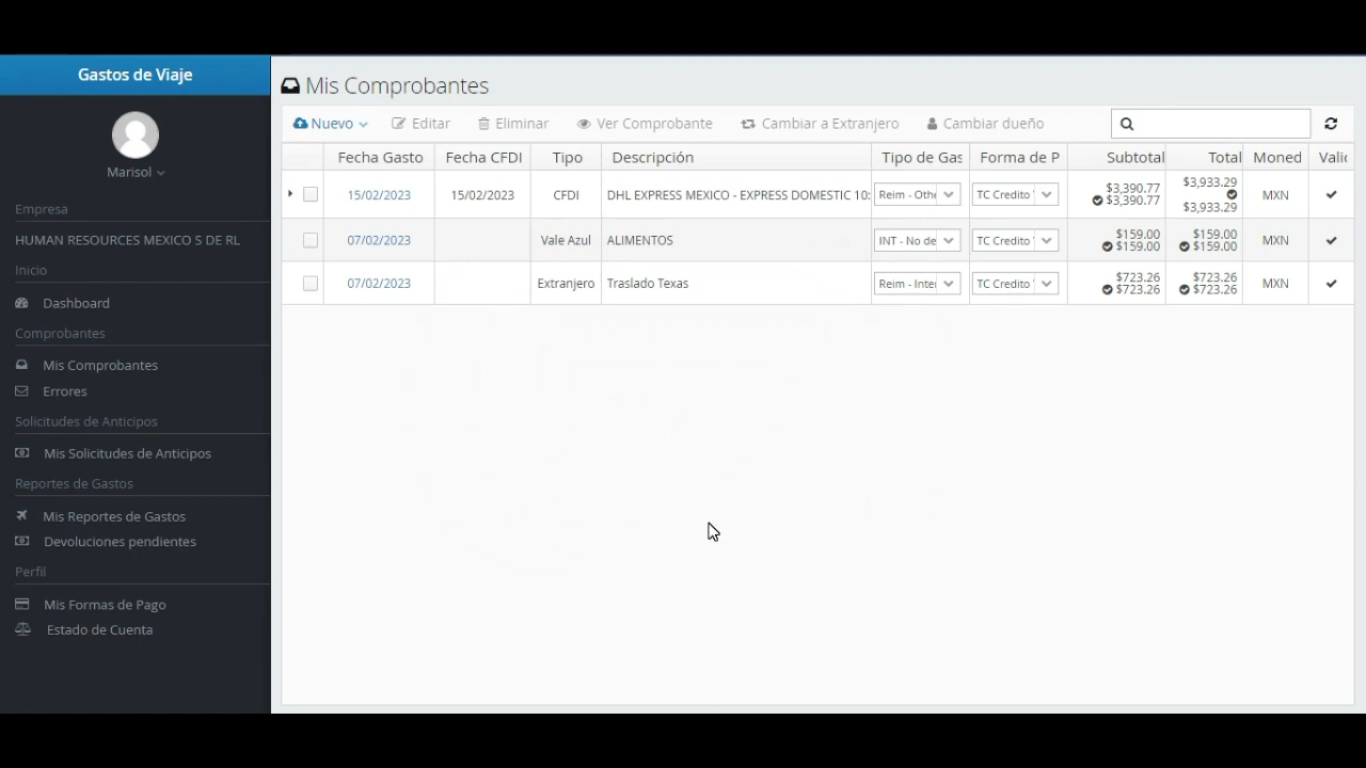Screen dimensions: 1366x768
Task: Open Forma de Pago dropdown in DHL row
Action: point(1015,194)
